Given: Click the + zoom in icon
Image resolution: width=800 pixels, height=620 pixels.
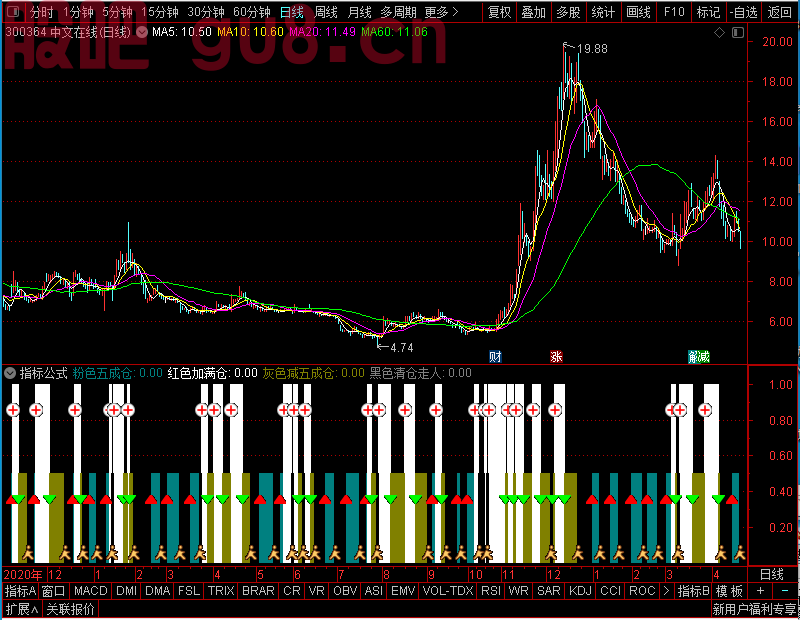Looking at the screenshot, I should [760, 591].
